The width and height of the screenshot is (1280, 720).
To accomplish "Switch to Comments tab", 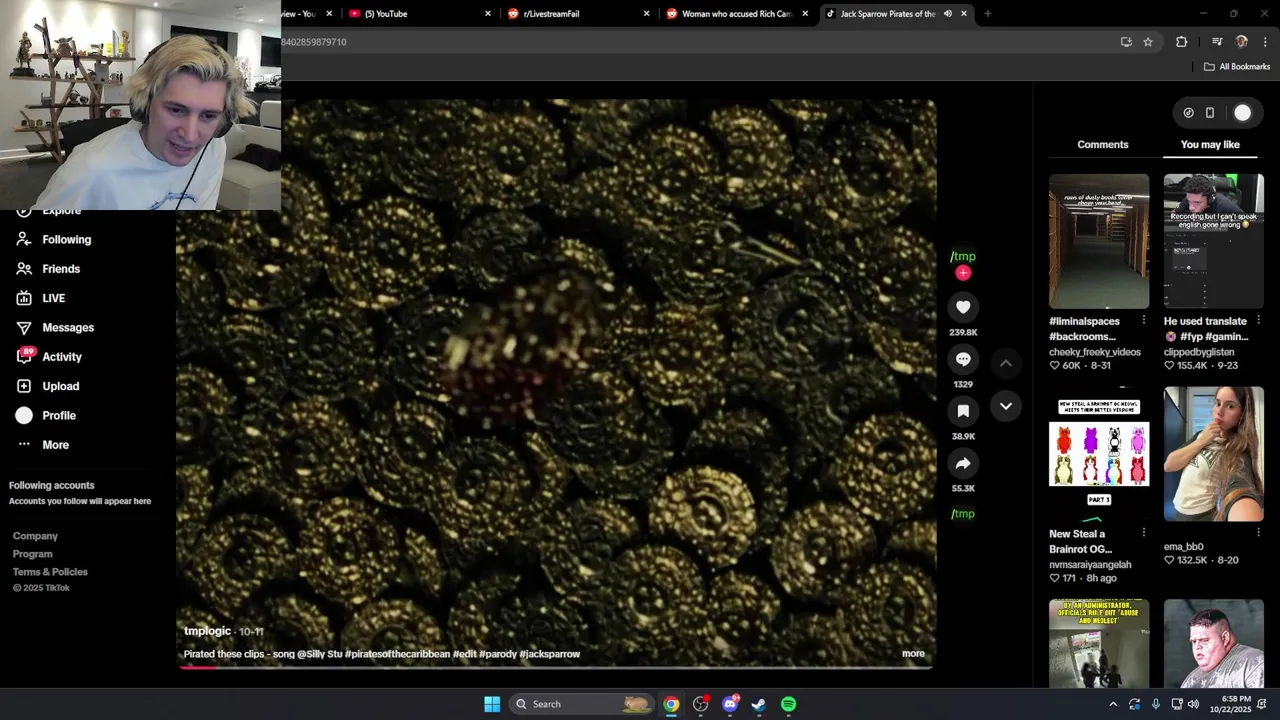I will click(1103, 145).
